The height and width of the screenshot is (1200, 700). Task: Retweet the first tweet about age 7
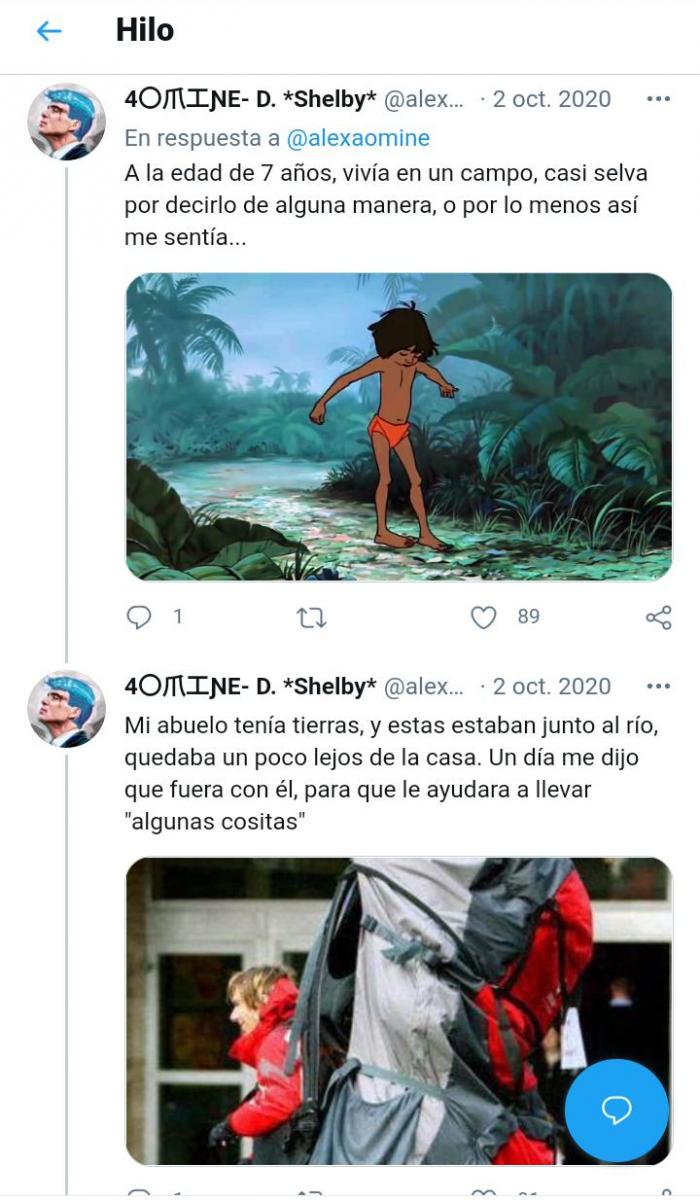[312, 618]
